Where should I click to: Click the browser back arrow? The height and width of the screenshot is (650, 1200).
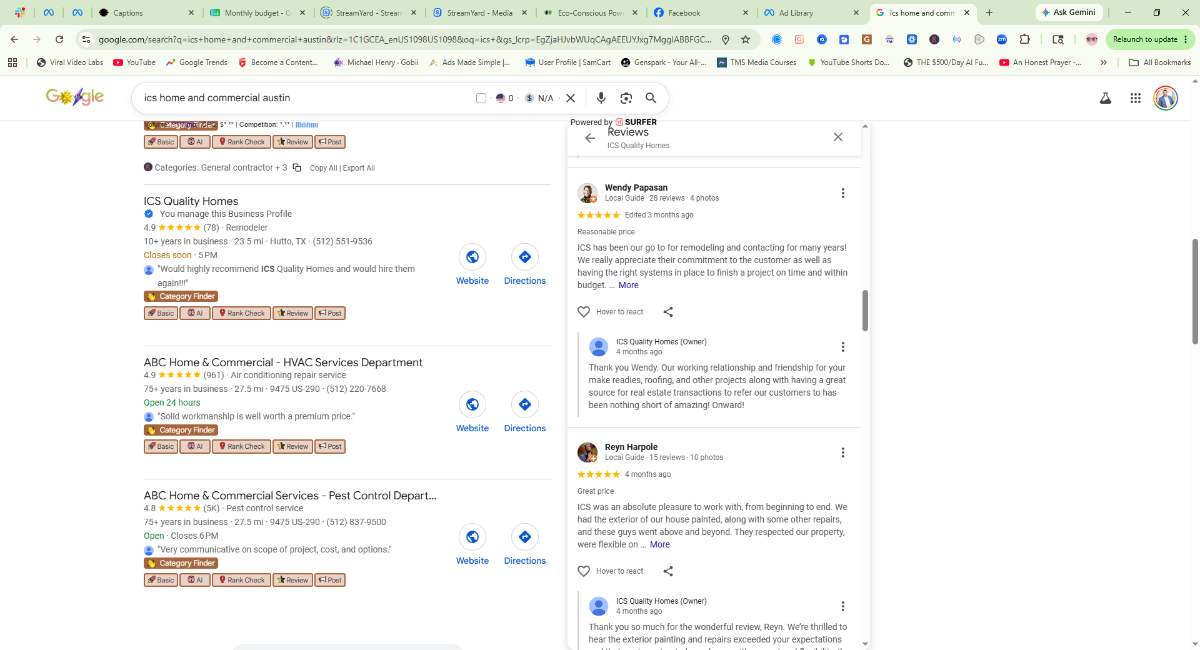tap(14, 39)
